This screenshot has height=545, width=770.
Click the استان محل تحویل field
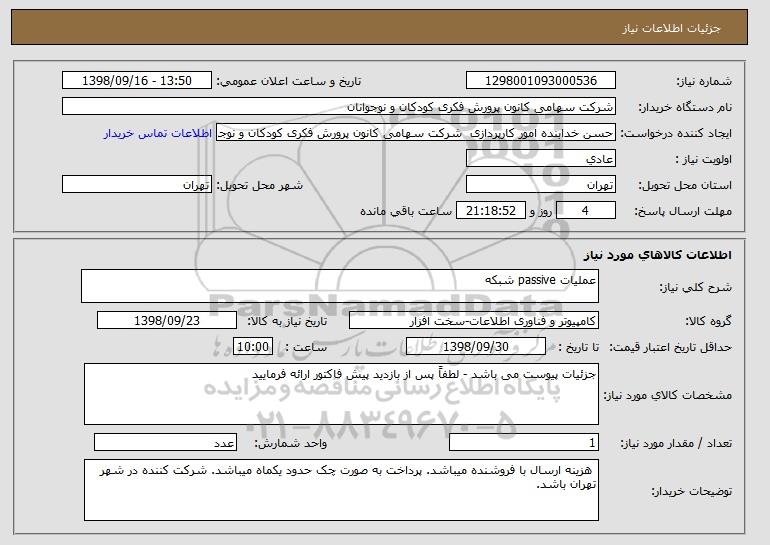(541, 185)
